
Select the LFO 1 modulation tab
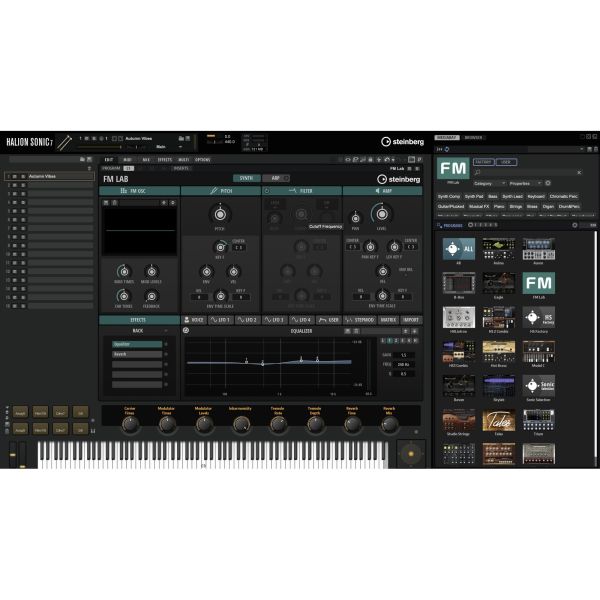point(221,320)
